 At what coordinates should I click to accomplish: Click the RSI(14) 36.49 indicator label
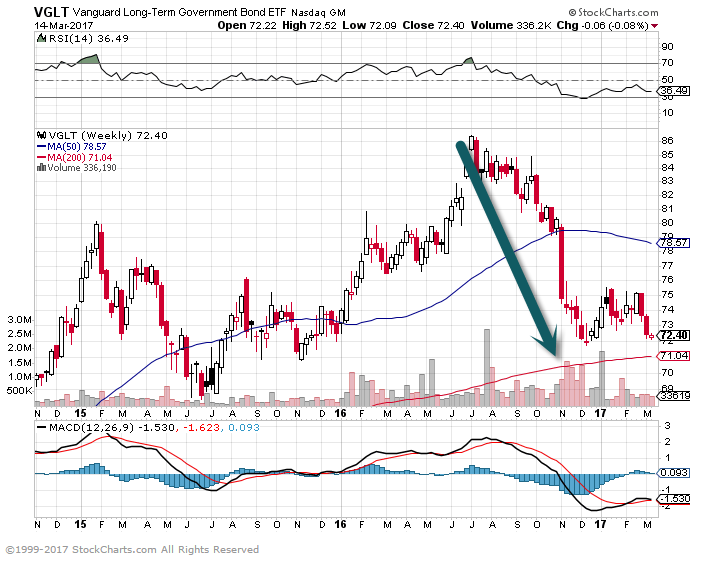pos(89,39)
